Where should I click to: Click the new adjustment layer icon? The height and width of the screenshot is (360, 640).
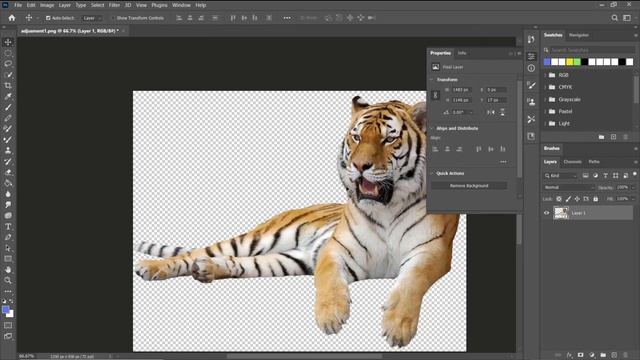click(592, 355)
